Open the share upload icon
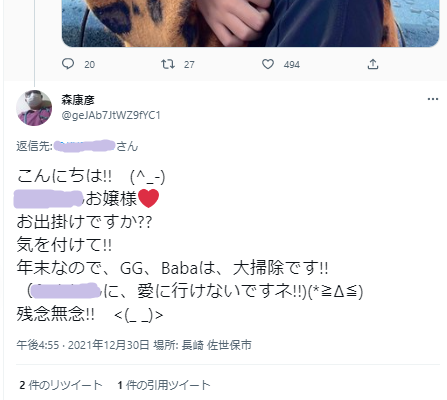The width and height of the screenshot is (447, 400). coord(373,64)
